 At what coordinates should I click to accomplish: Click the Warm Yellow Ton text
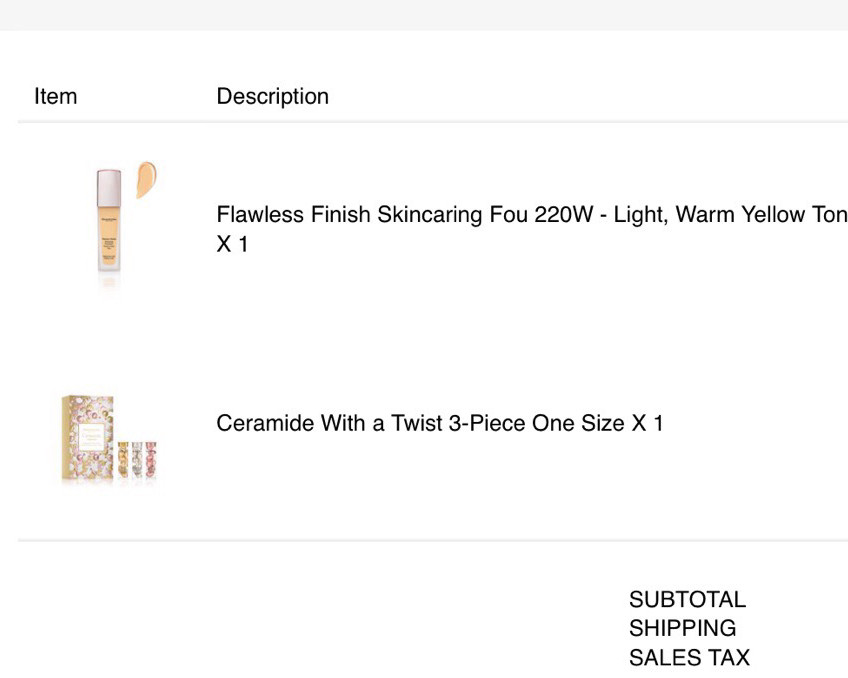pos(761,215)
